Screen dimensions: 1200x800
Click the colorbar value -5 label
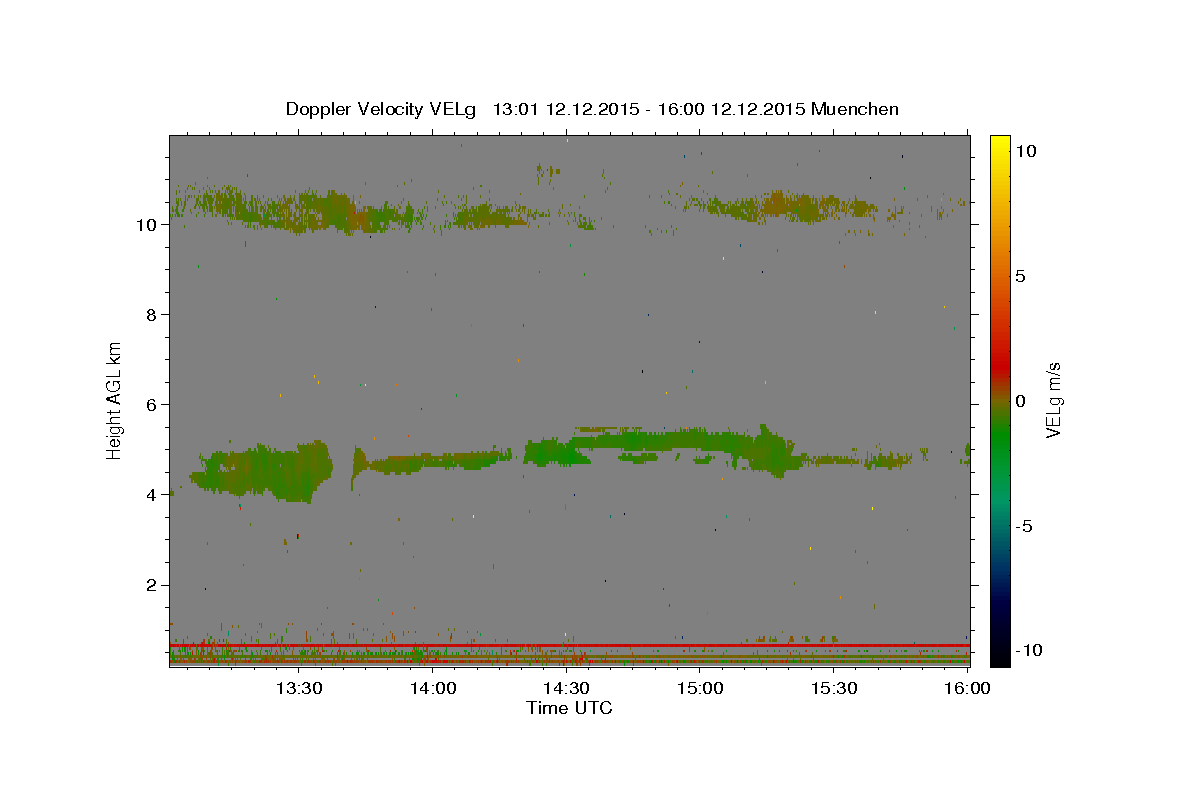pyautogui.click(x=1025, y=526)
